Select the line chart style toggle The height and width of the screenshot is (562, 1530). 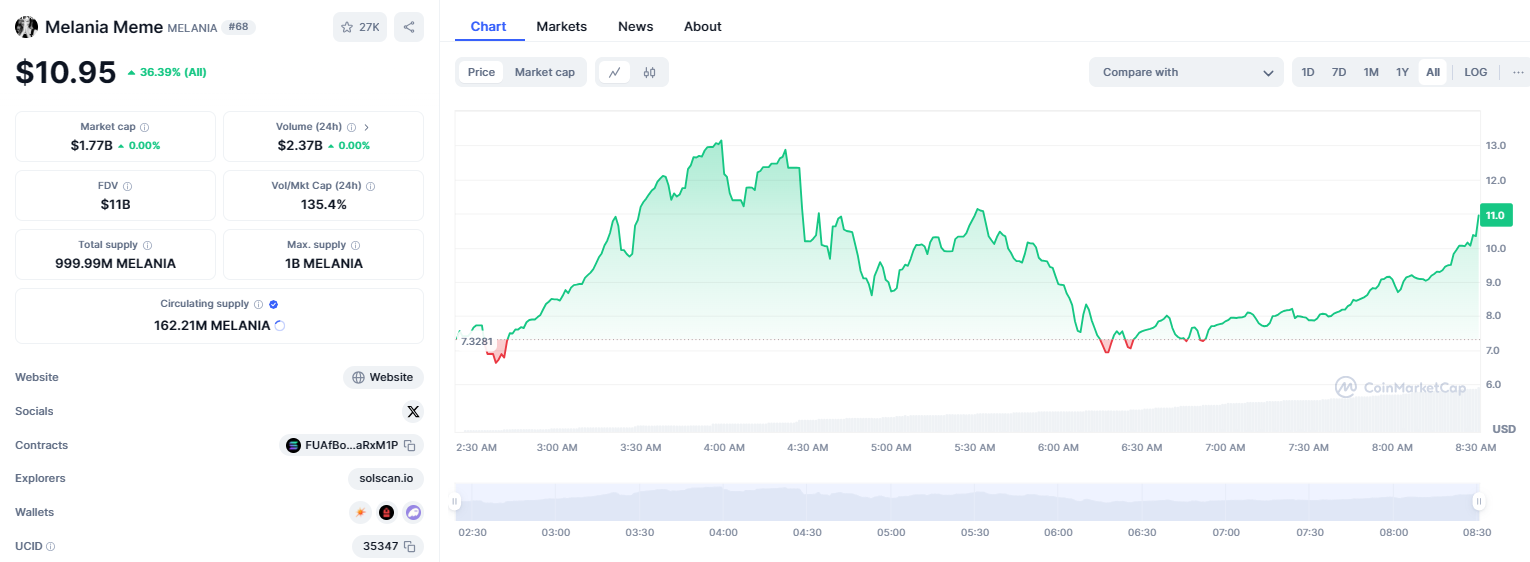point(615,72)
